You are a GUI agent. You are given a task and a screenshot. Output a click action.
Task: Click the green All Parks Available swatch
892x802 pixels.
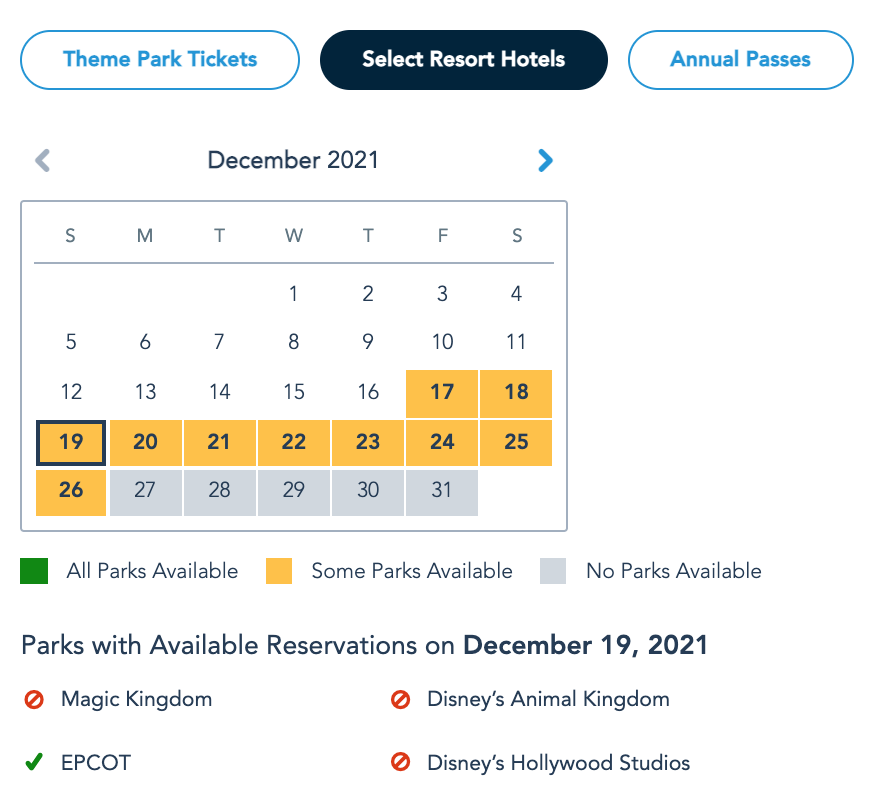[34, 572]
